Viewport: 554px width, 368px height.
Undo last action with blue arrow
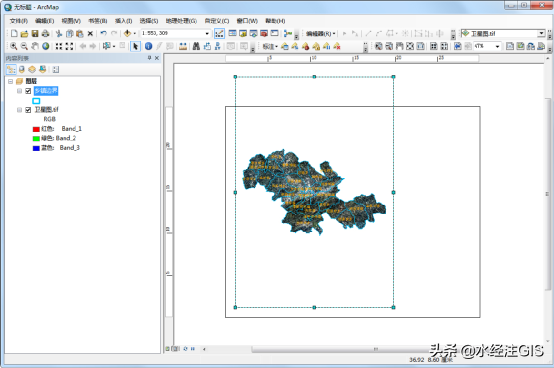point(103,33)
